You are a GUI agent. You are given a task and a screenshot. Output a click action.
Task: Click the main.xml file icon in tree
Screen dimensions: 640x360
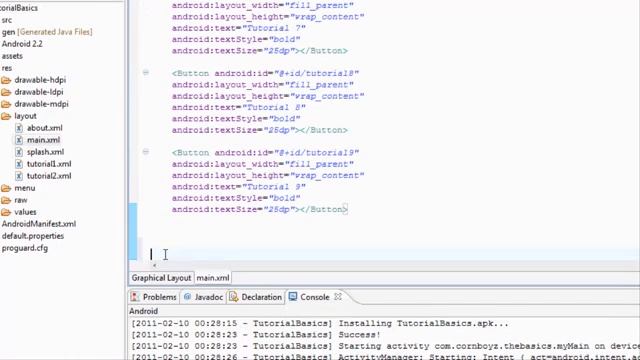click(x=19, y=140)
